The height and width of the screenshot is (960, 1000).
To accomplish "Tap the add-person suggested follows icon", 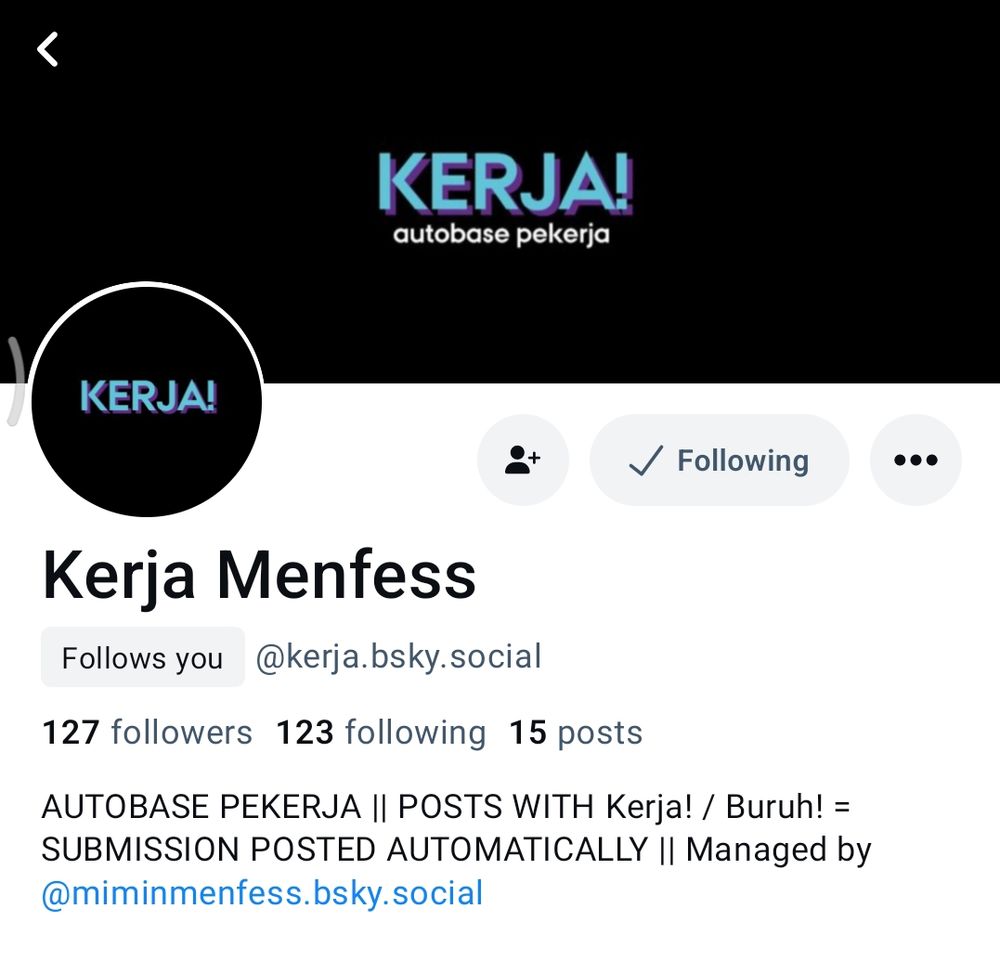I will [x=523, y=460].
